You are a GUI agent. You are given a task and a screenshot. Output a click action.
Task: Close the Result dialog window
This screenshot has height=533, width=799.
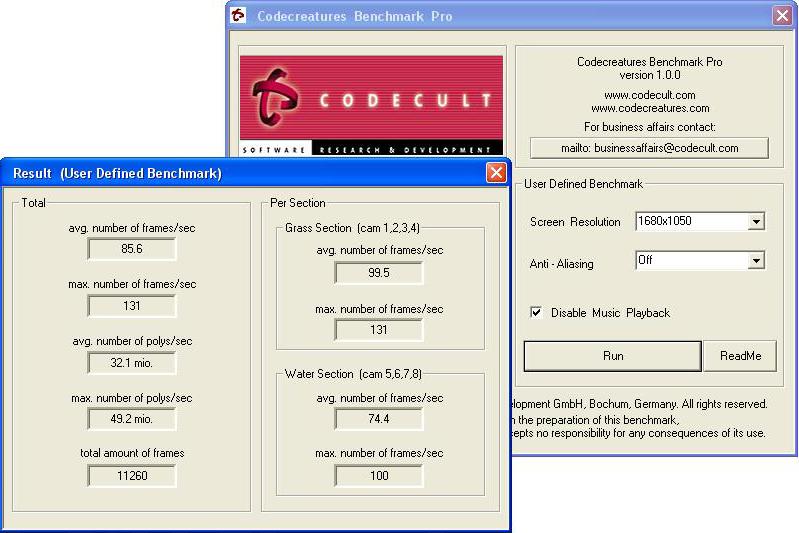coord(496,173)
